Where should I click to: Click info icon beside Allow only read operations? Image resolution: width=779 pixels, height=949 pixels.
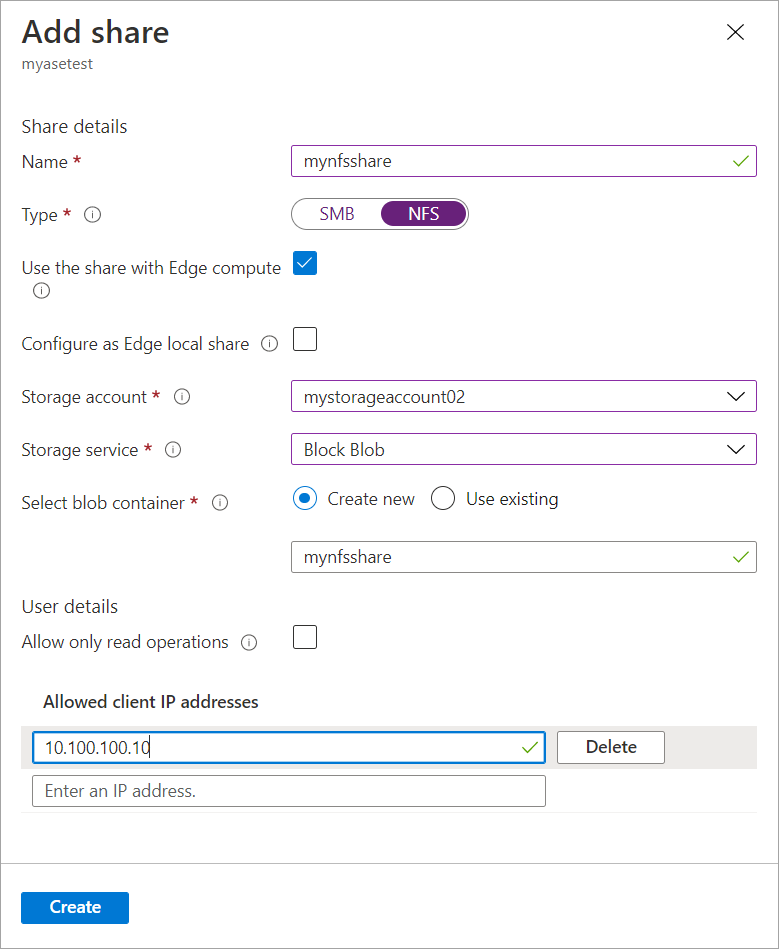tap(250, 642)
